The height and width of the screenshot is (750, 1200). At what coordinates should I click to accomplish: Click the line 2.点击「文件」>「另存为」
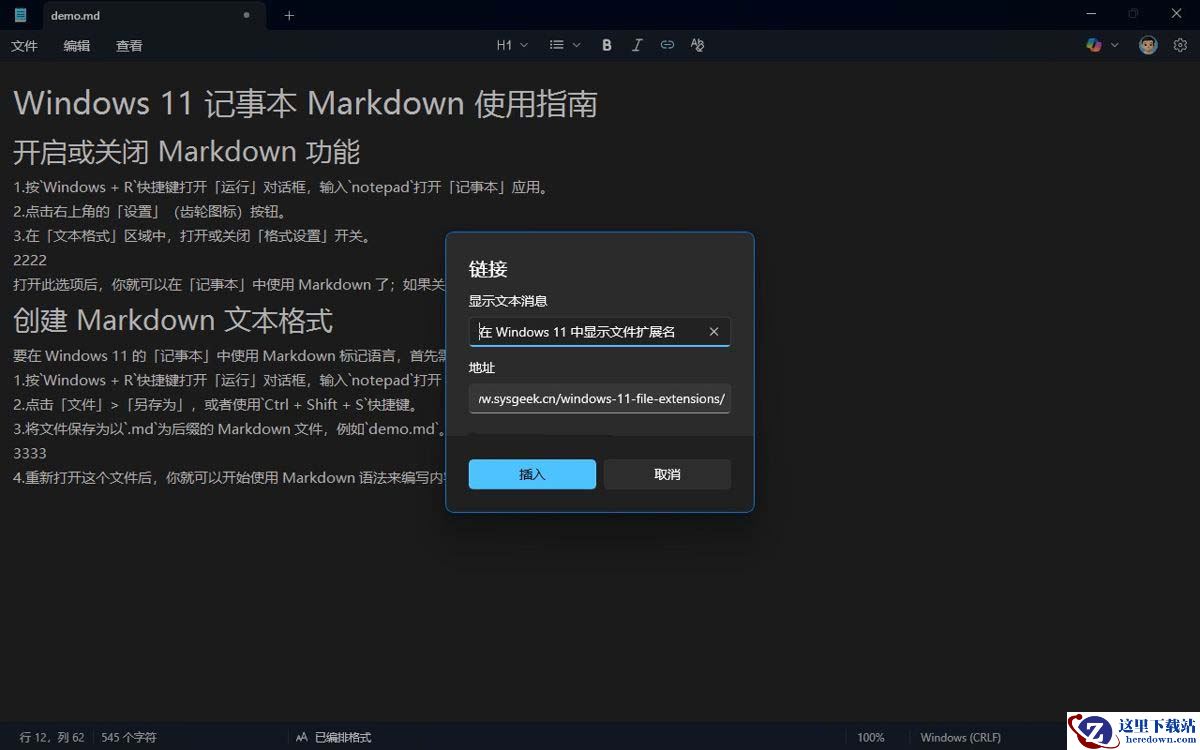215,404
